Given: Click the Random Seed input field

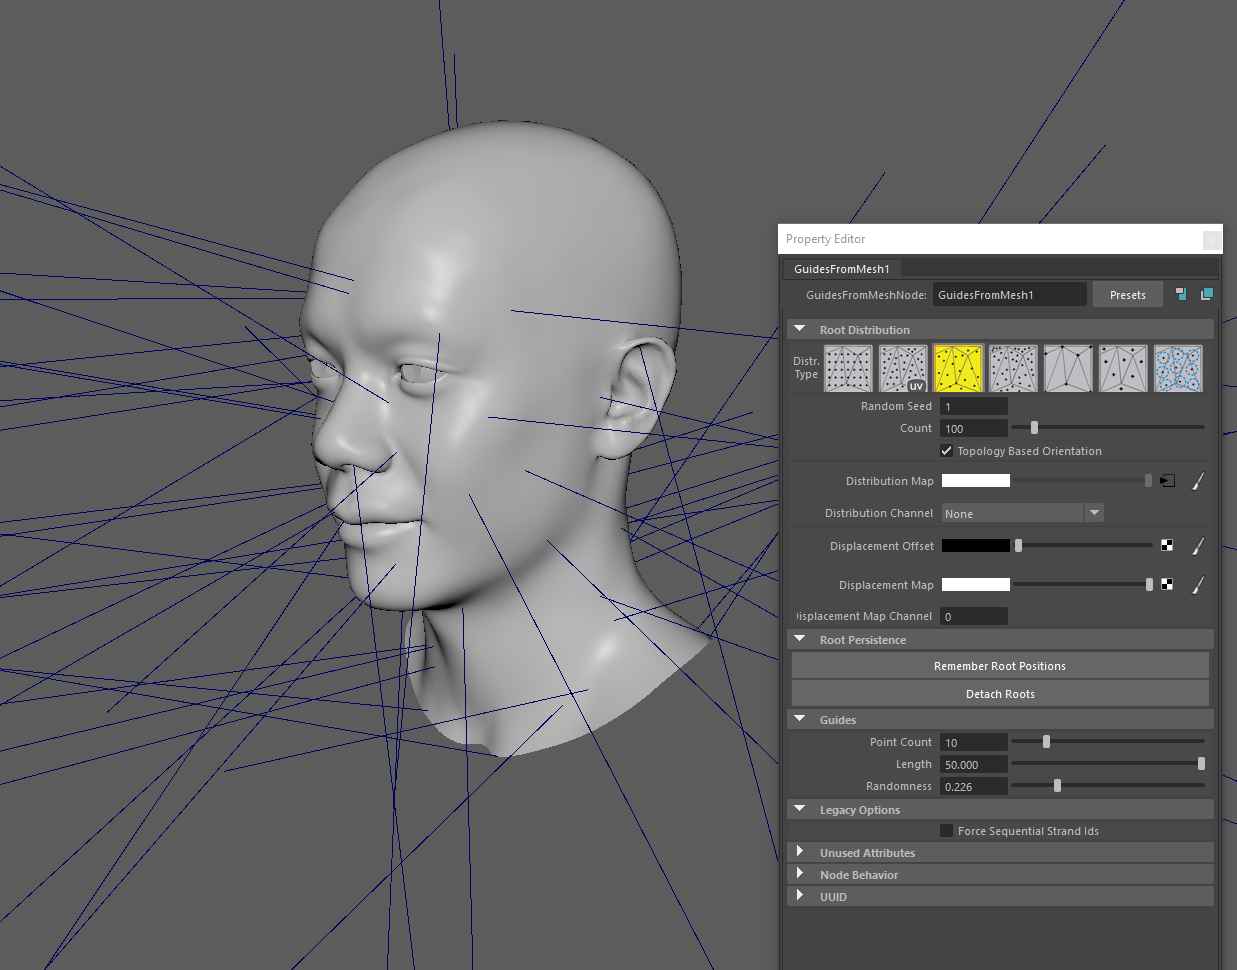Looking at the screenshot, I should [973, 407].
